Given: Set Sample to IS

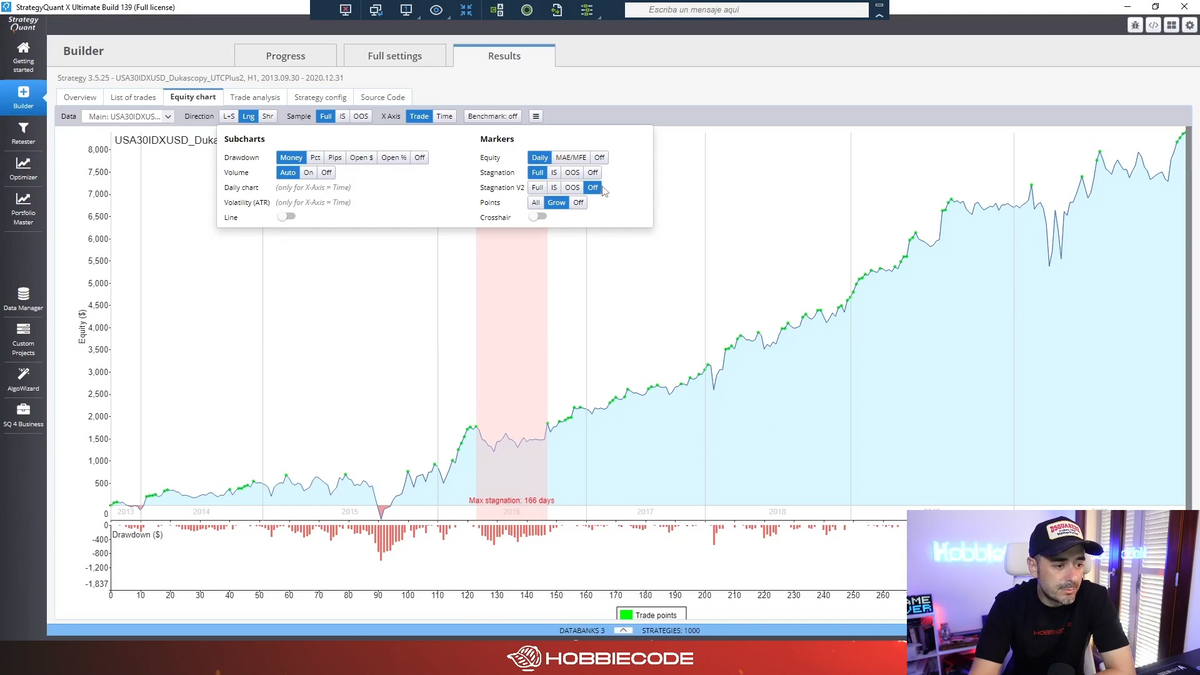Looking at the screenshot, I should 342,116.
